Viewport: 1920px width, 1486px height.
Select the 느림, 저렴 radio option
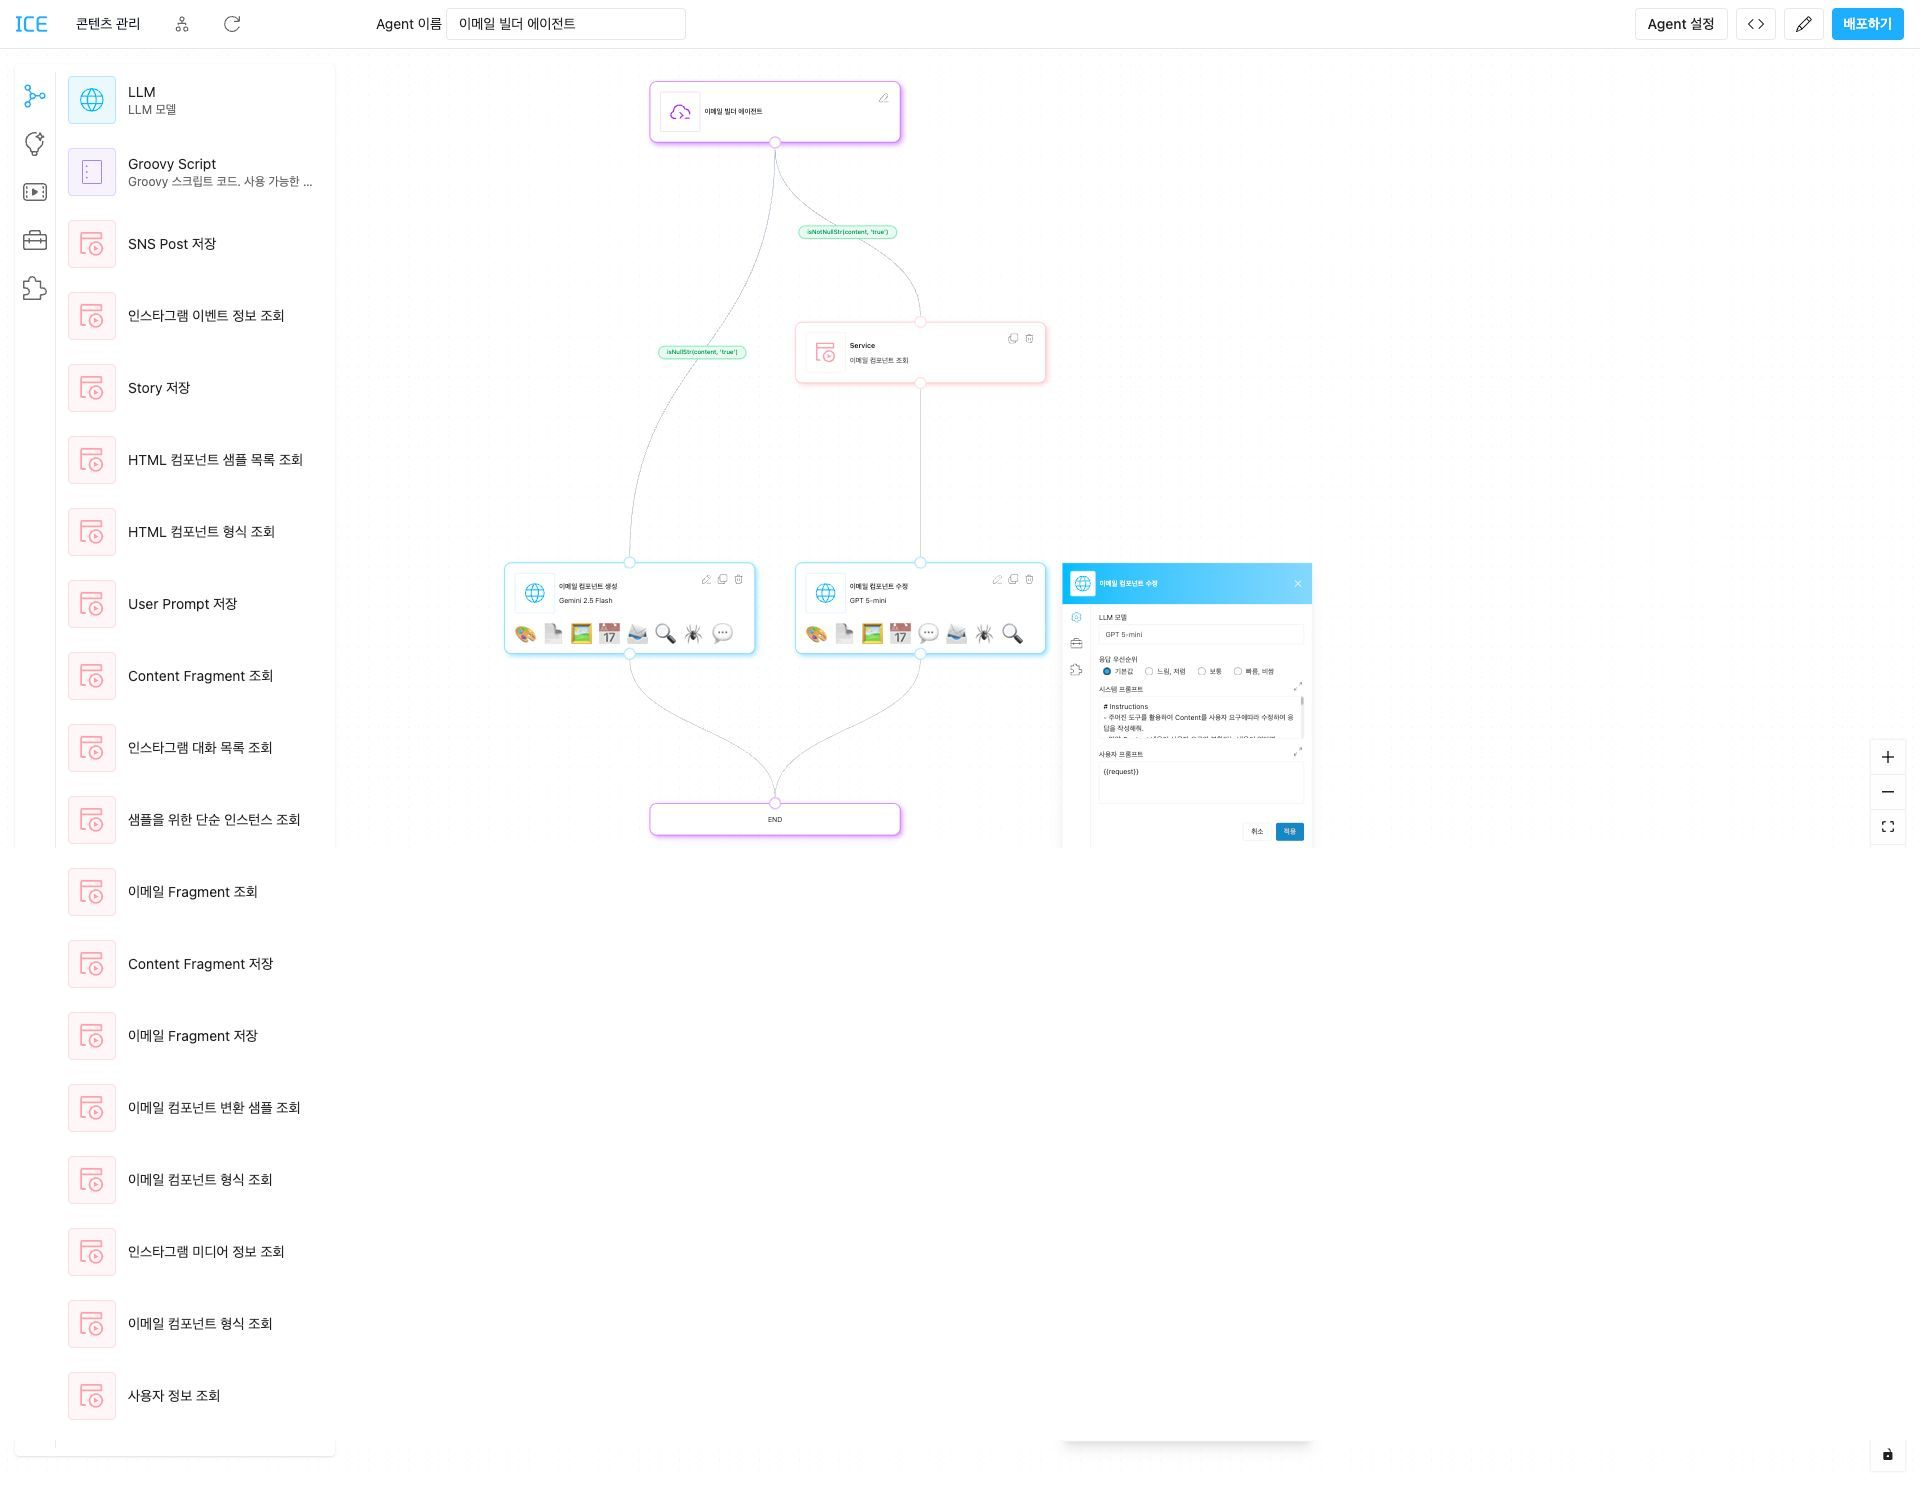click(x=1149, y=672)
